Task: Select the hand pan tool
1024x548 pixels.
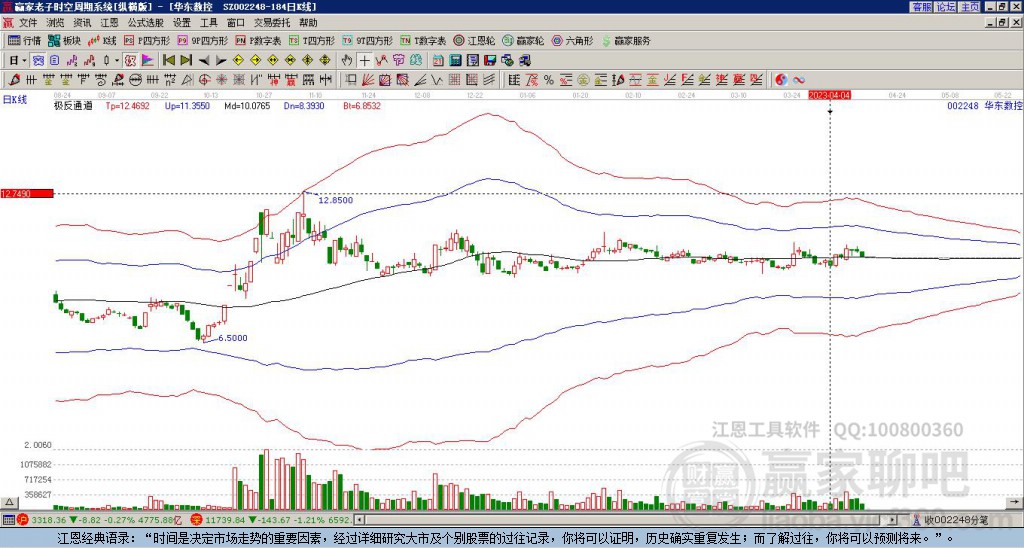Action: (347, 61)
